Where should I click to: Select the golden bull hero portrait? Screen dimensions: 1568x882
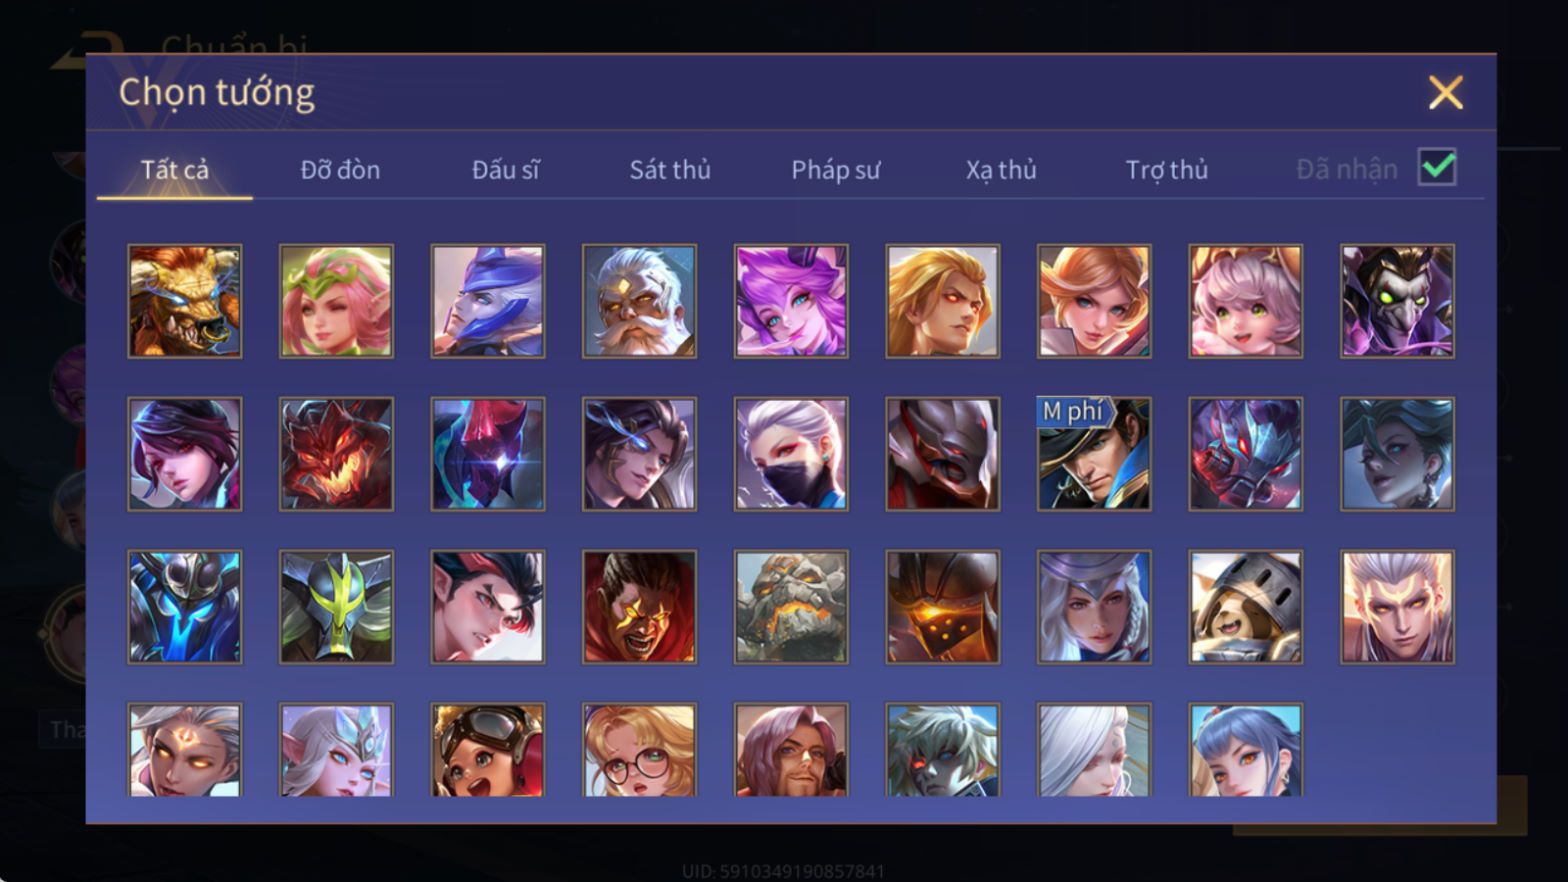(x=185, y=301)
